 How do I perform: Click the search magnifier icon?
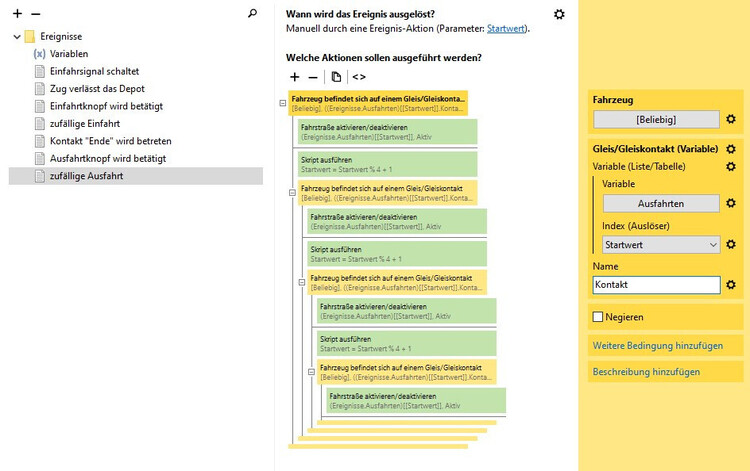click(x=252, y=14)
